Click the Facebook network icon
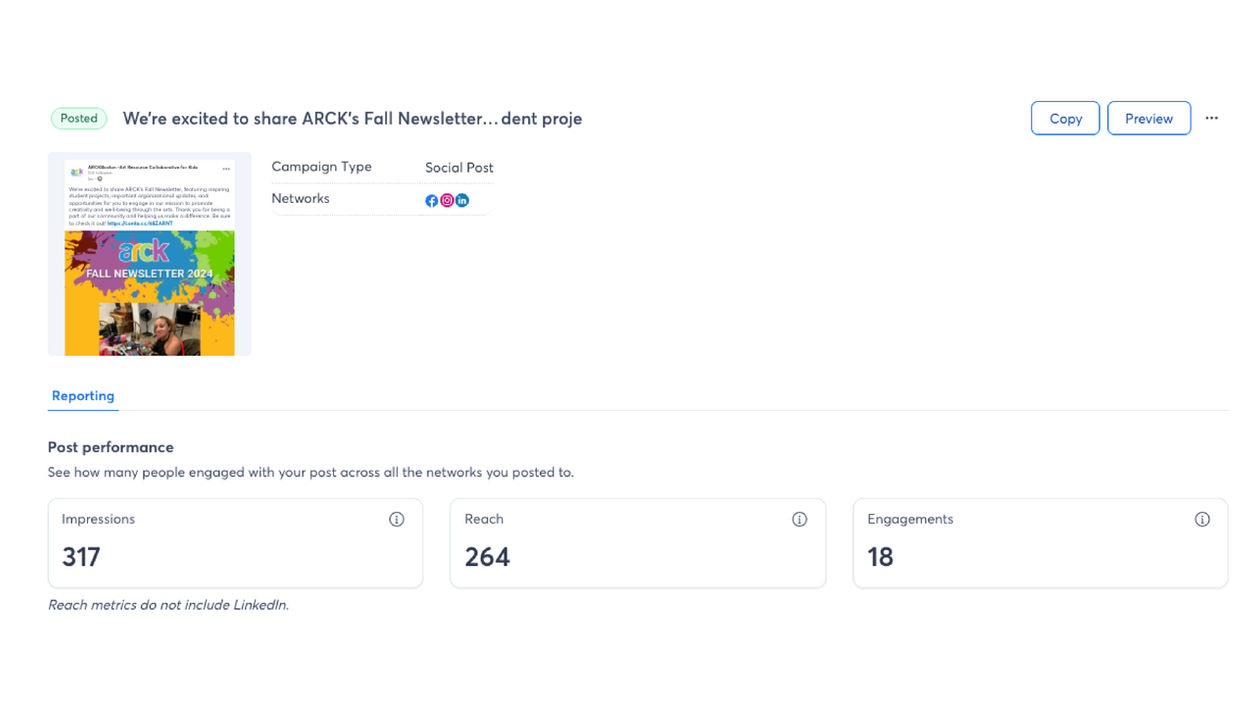 click(432, 200)
